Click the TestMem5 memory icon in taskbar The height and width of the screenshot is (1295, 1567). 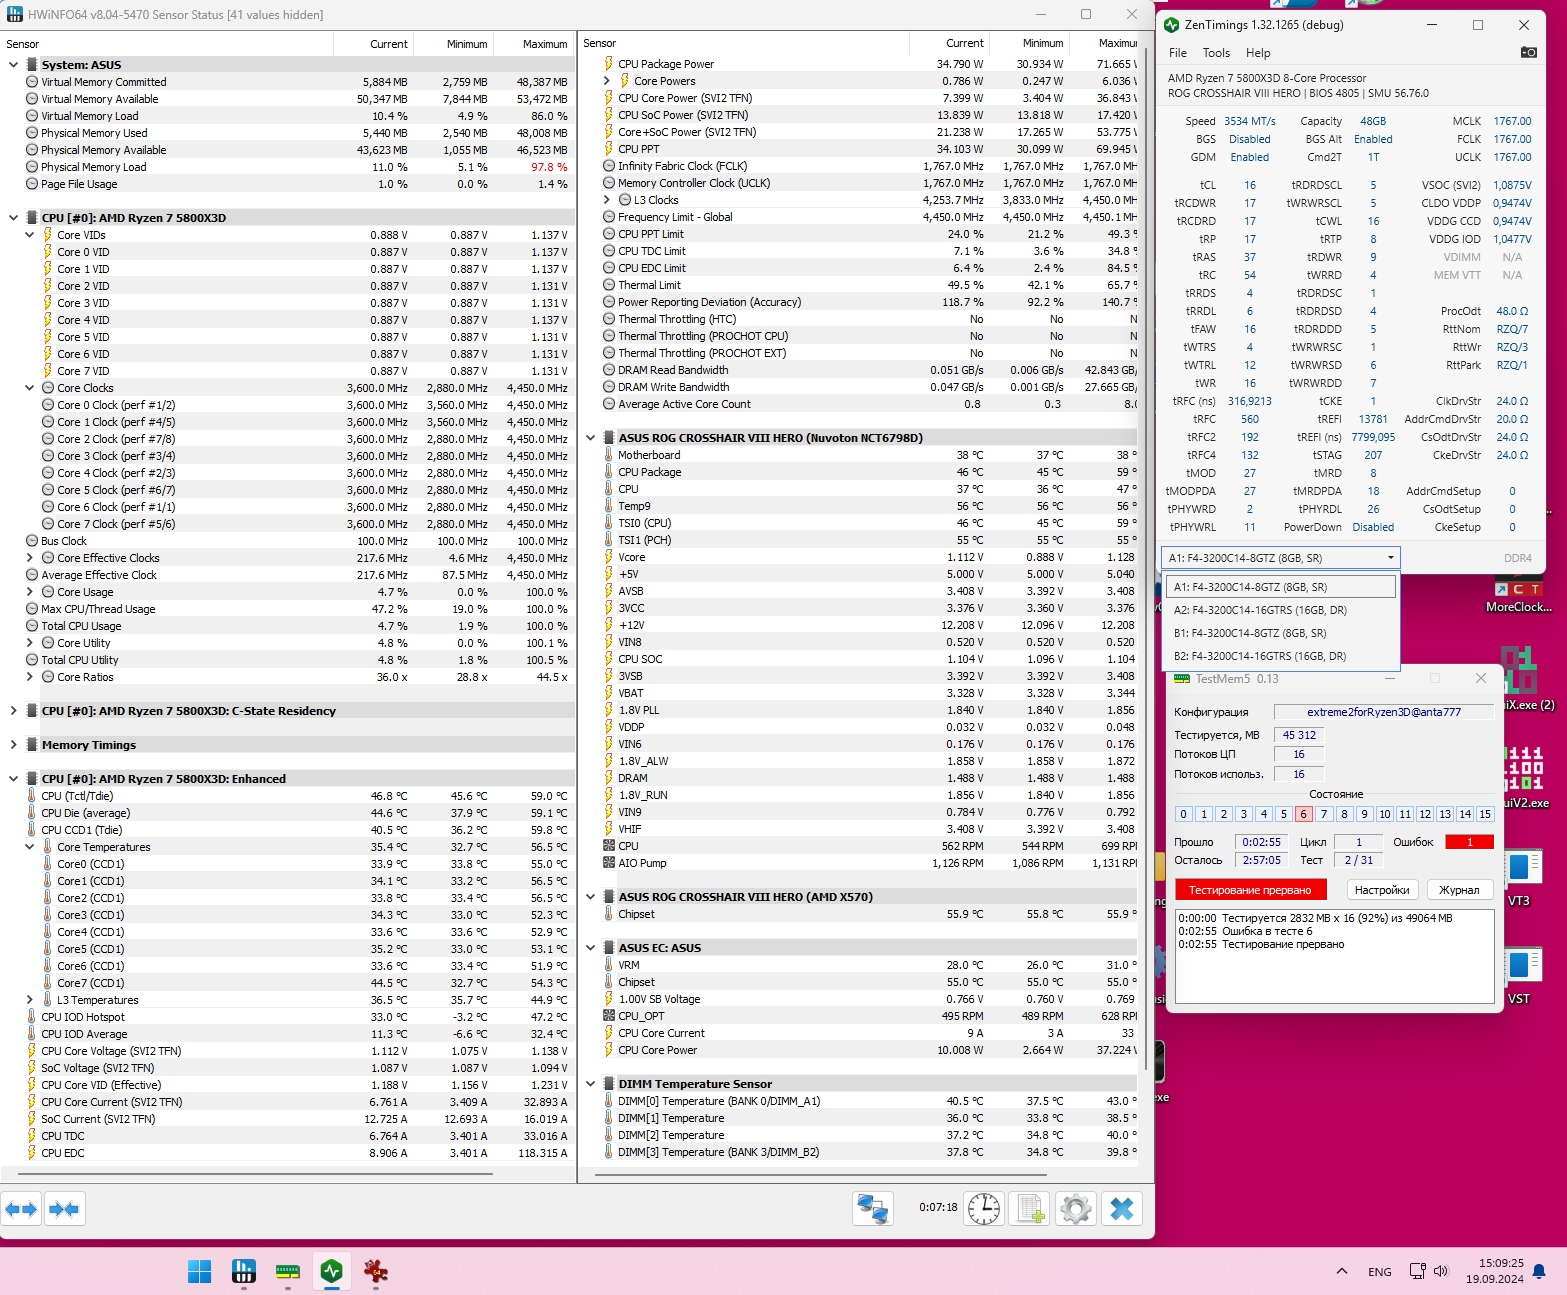coord(288,1271)
